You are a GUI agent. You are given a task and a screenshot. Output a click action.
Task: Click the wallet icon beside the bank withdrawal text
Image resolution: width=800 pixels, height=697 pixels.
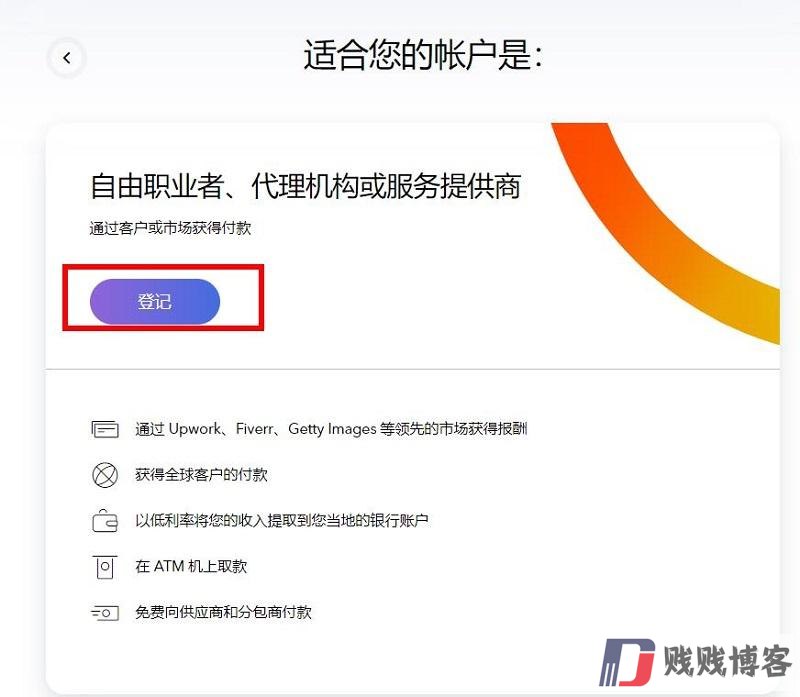(105, 521)
